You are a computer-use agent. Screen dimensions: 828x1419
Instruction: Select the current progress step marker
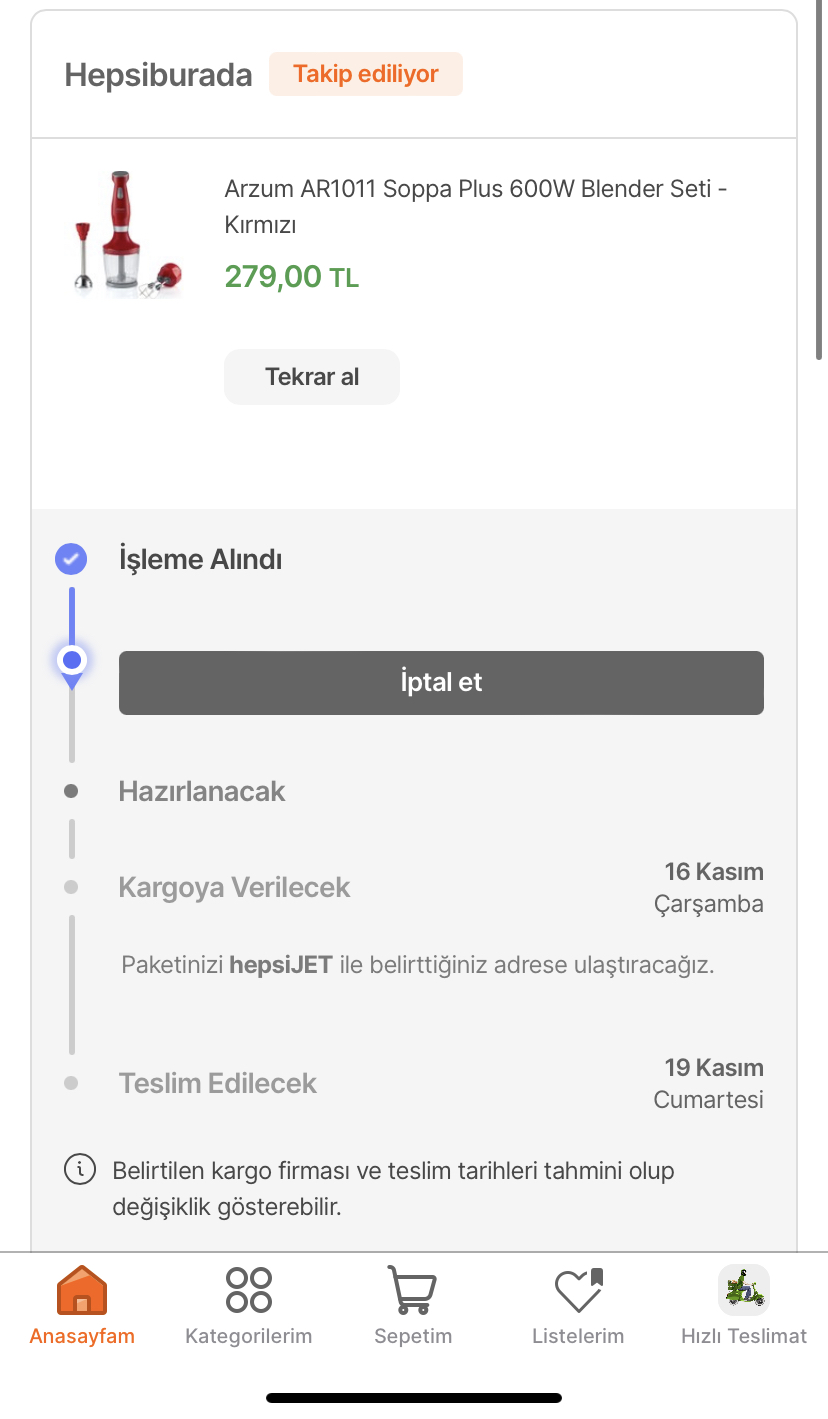pos(71,661)
